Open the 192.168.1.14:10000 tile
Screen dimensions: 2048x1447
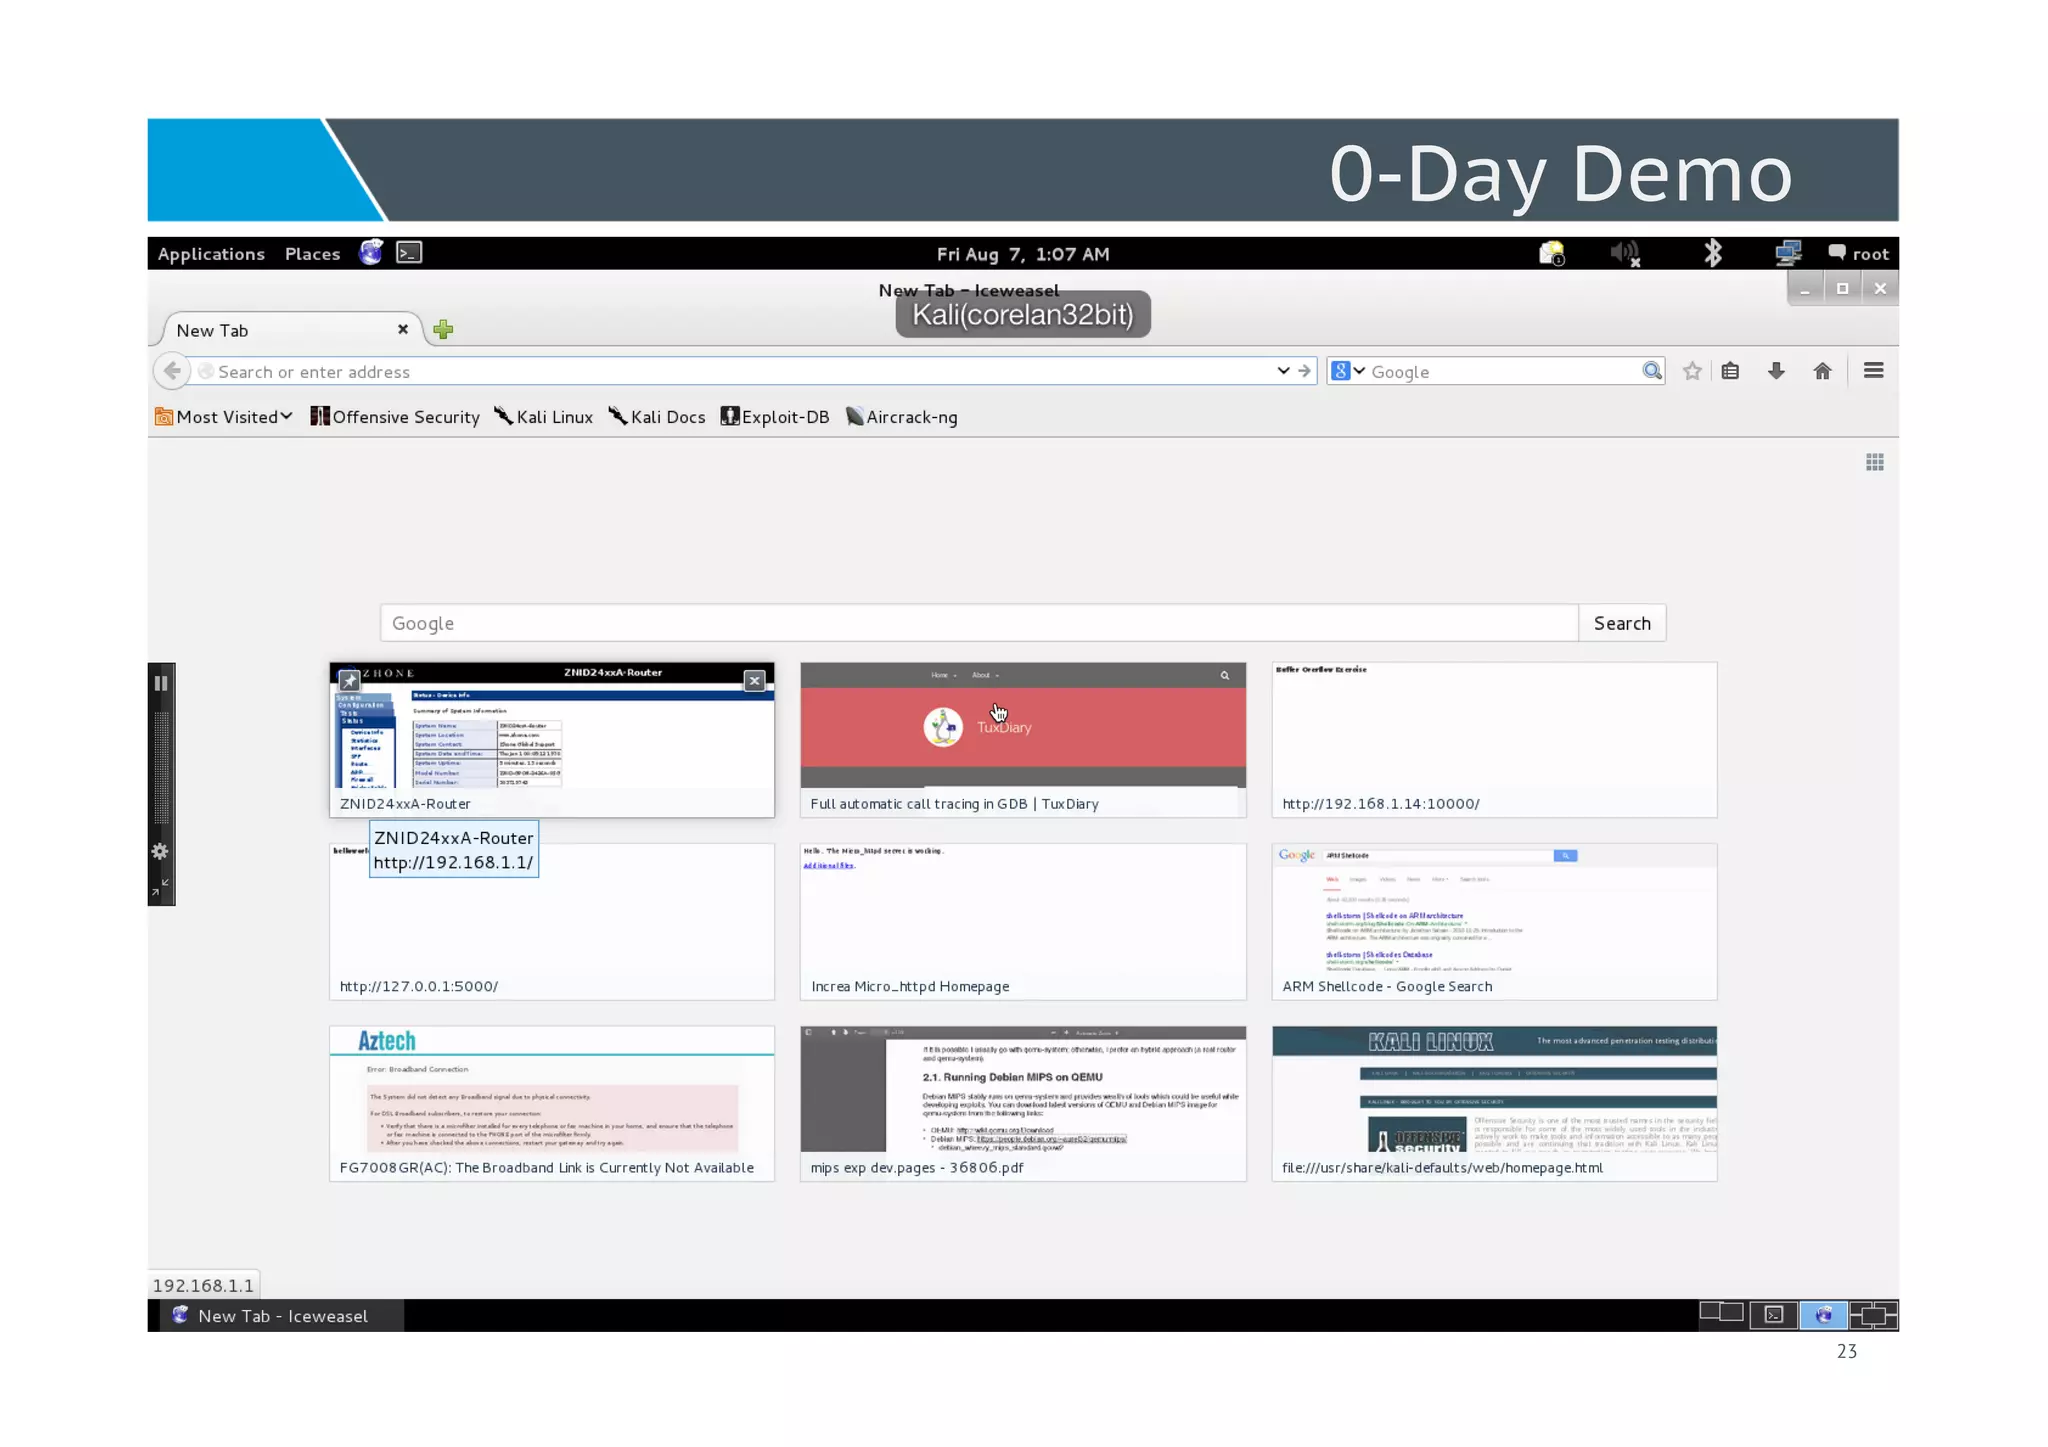1494,740
